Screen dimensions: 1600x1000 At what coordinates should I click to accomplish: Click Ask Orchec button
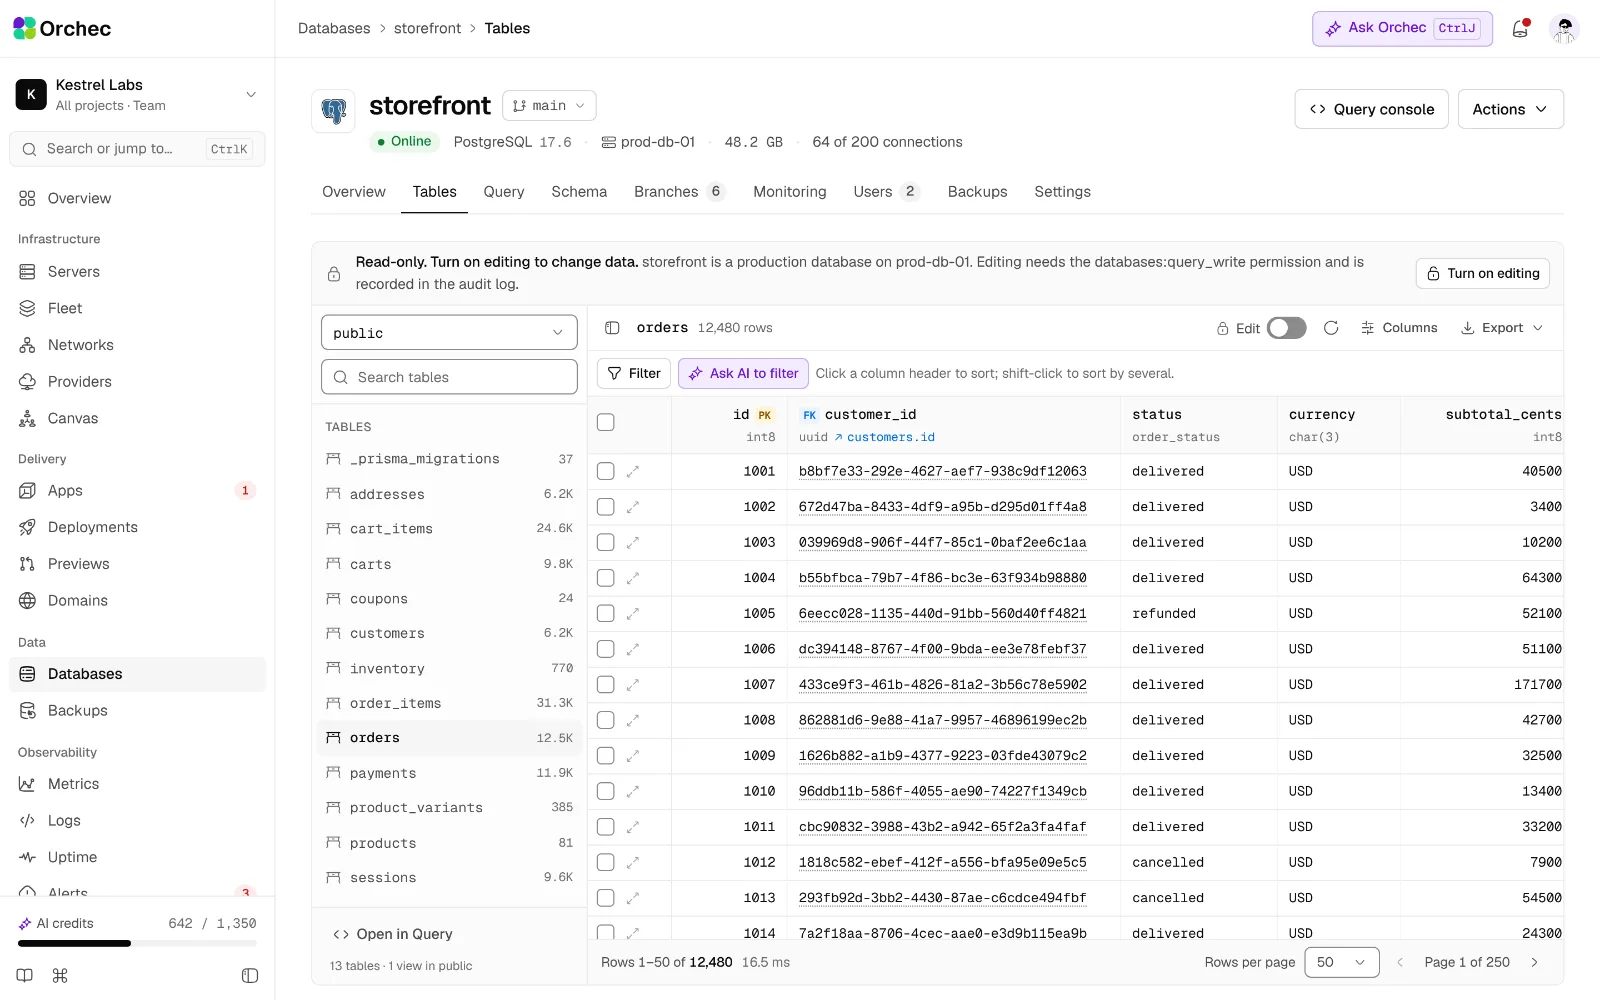coord(1402,29)
